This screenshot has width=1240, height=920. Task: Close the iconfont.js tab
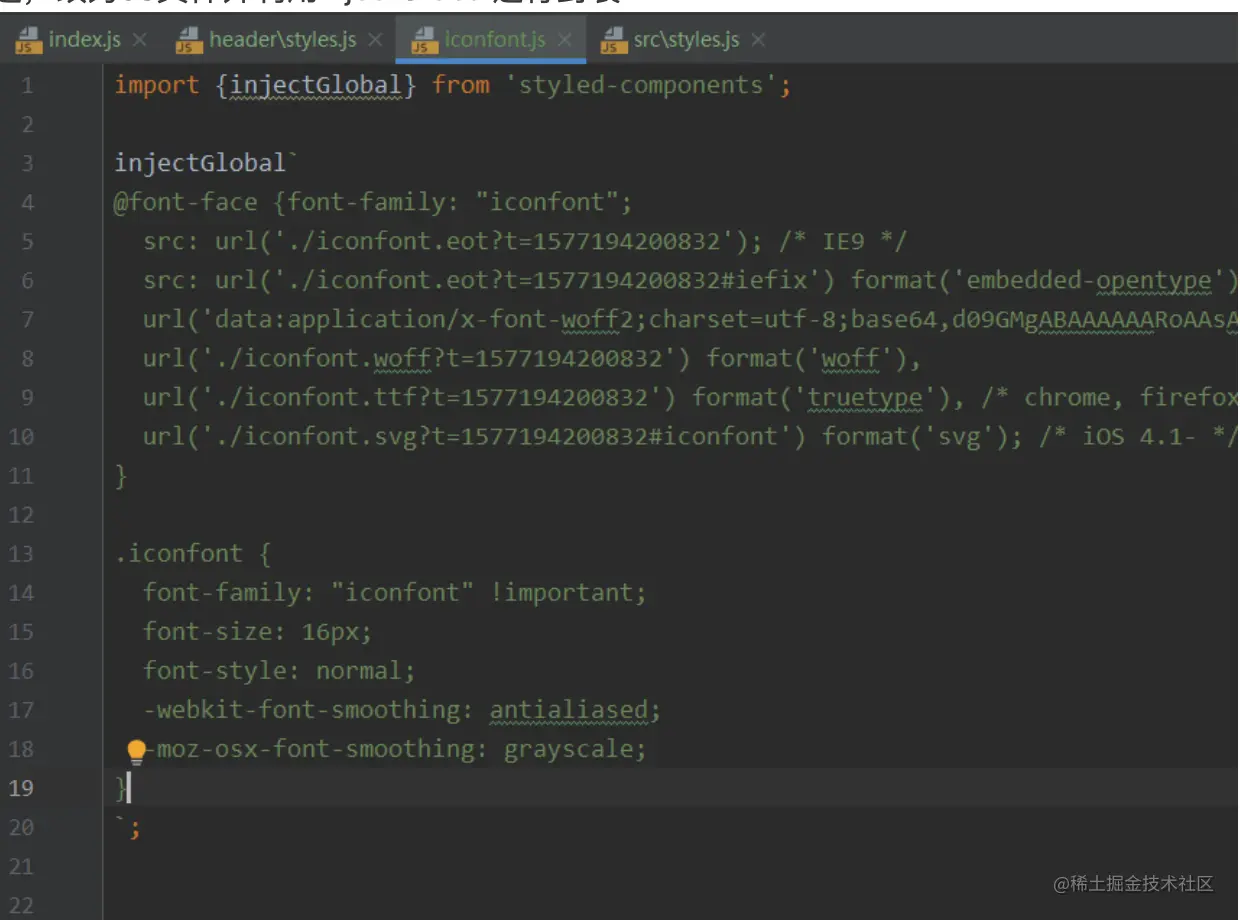565,40
